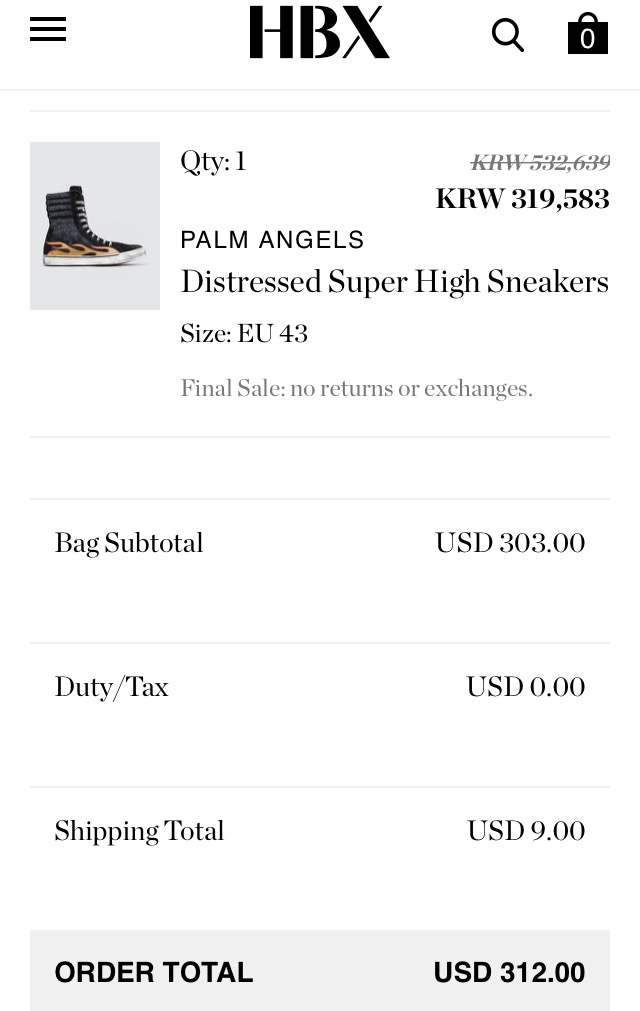Viewport: 640px width, 1011px height.
Task: Open the shopping bag icon
Action: coord(587,34)
